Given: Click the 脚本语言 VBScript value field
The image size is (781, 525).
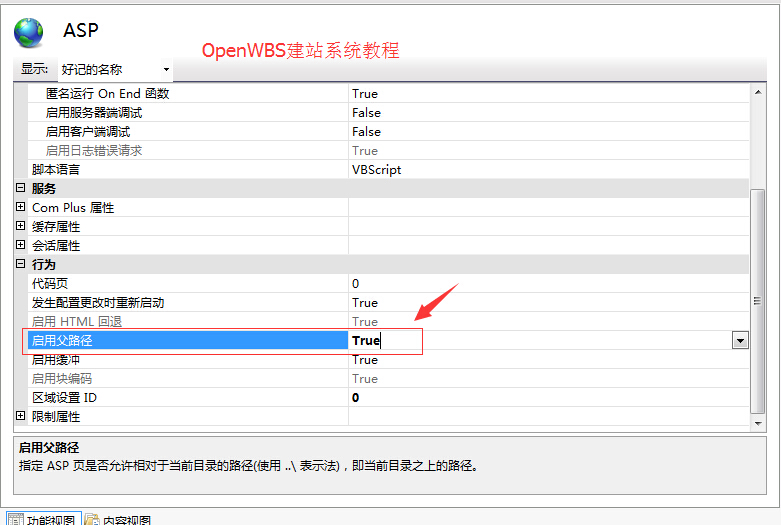Looking at the screenshot, I should tap(377, 170).
